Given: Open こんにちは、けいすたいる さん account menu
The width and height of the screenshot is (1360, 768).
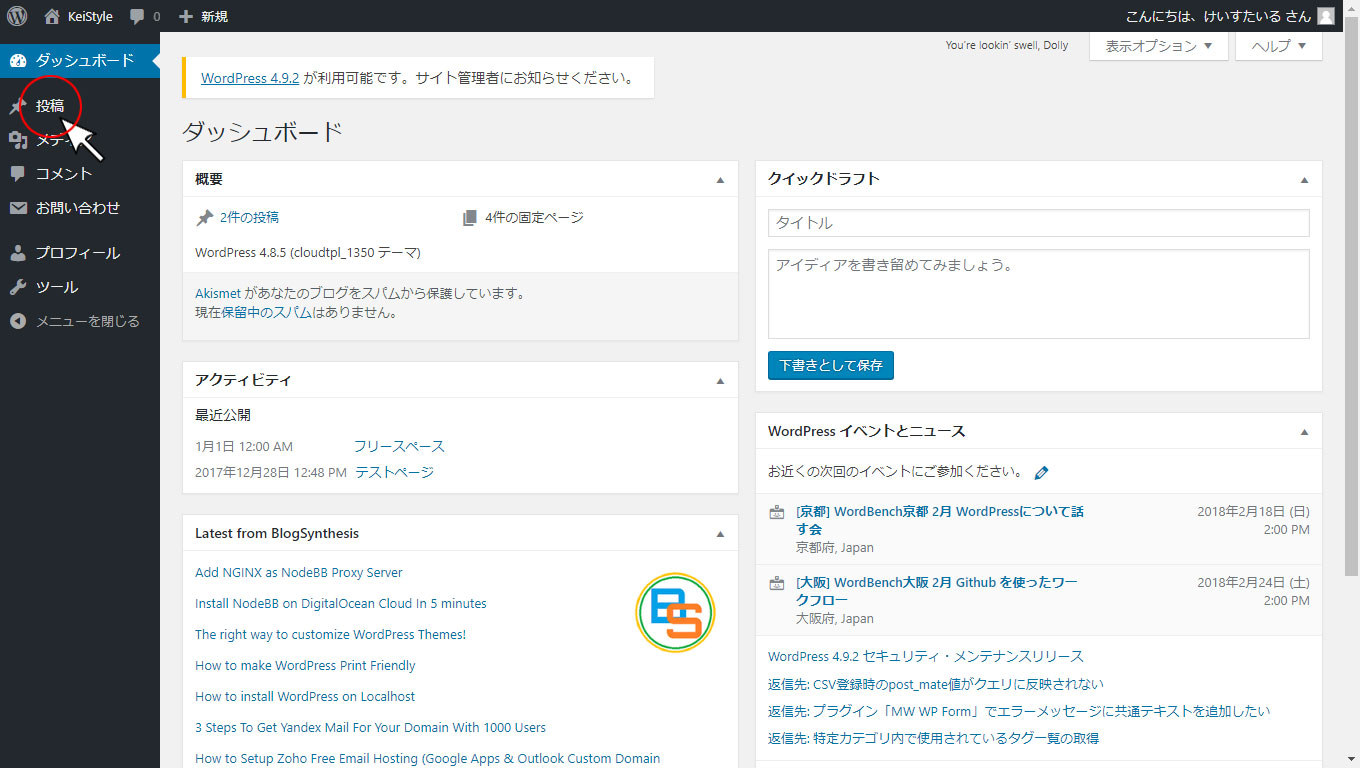Looking at the screenshot, I should 1218,16.
